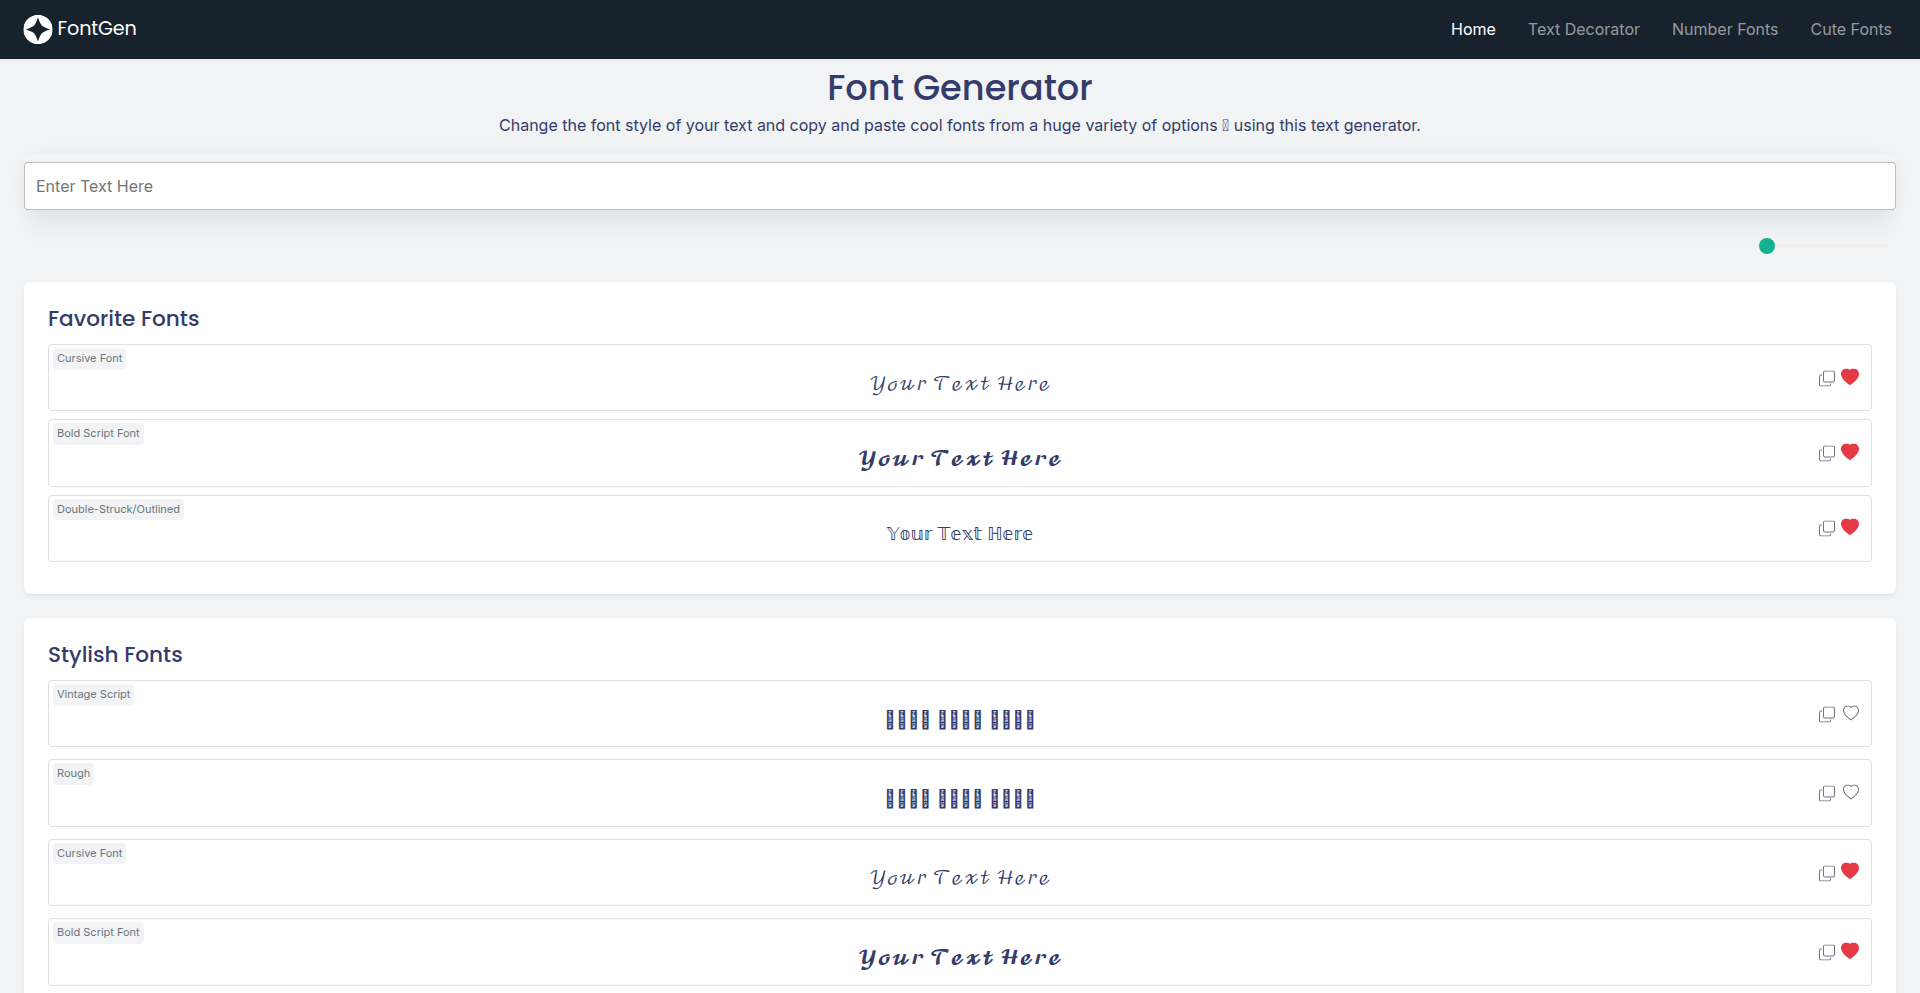Copy the Vintage Script font text
The width and height of the screenshot is (1920, 993).
[x=1827, y=714]
